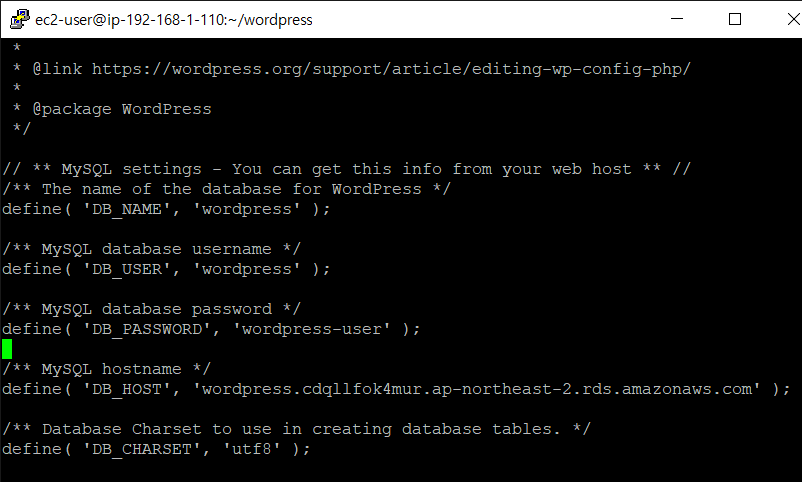This screenshot has width=802, height=482.
Task: Click the 'MySQL database username' comment
Action: [151, 249]
